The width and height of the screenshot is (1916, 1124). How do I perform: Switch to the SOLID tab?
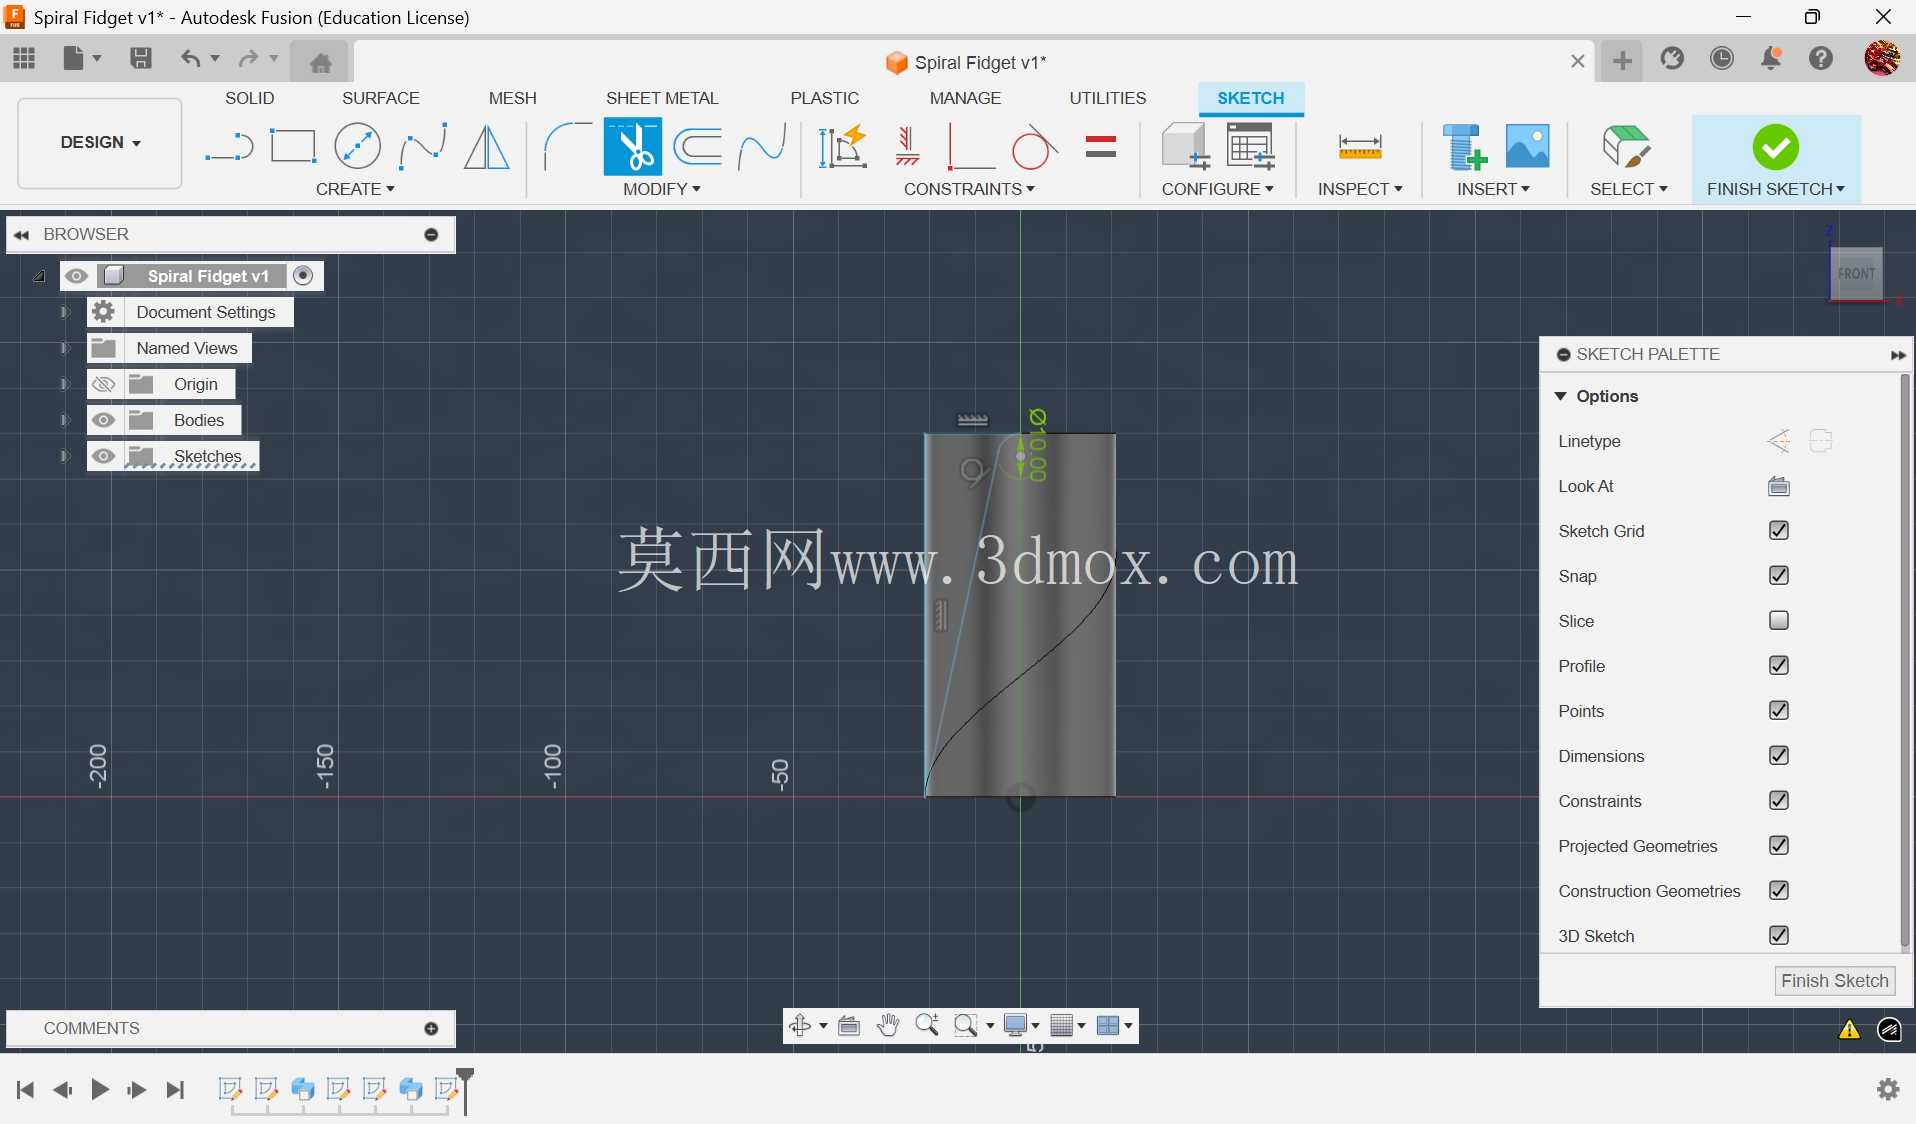[x=249, y=98]
